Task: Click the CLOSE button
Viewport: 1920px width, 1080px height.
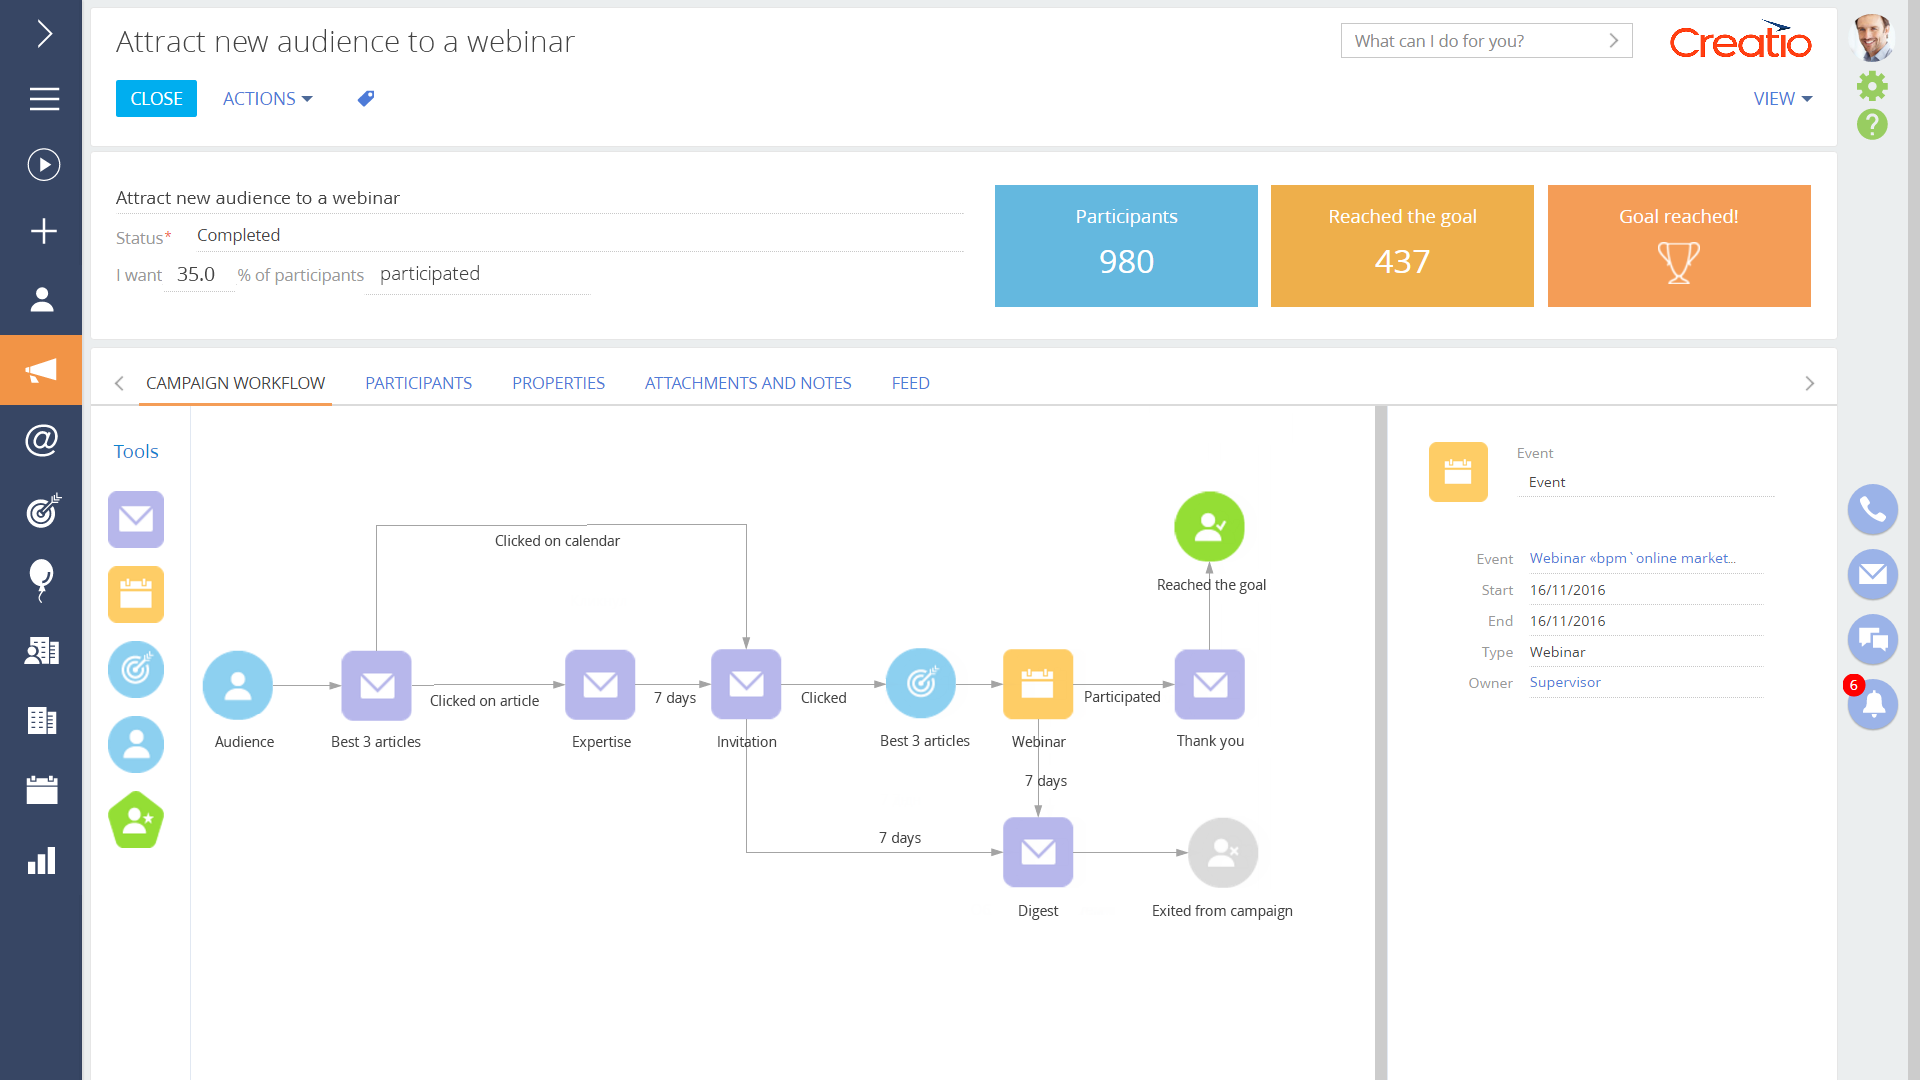Action: point(156,98)
